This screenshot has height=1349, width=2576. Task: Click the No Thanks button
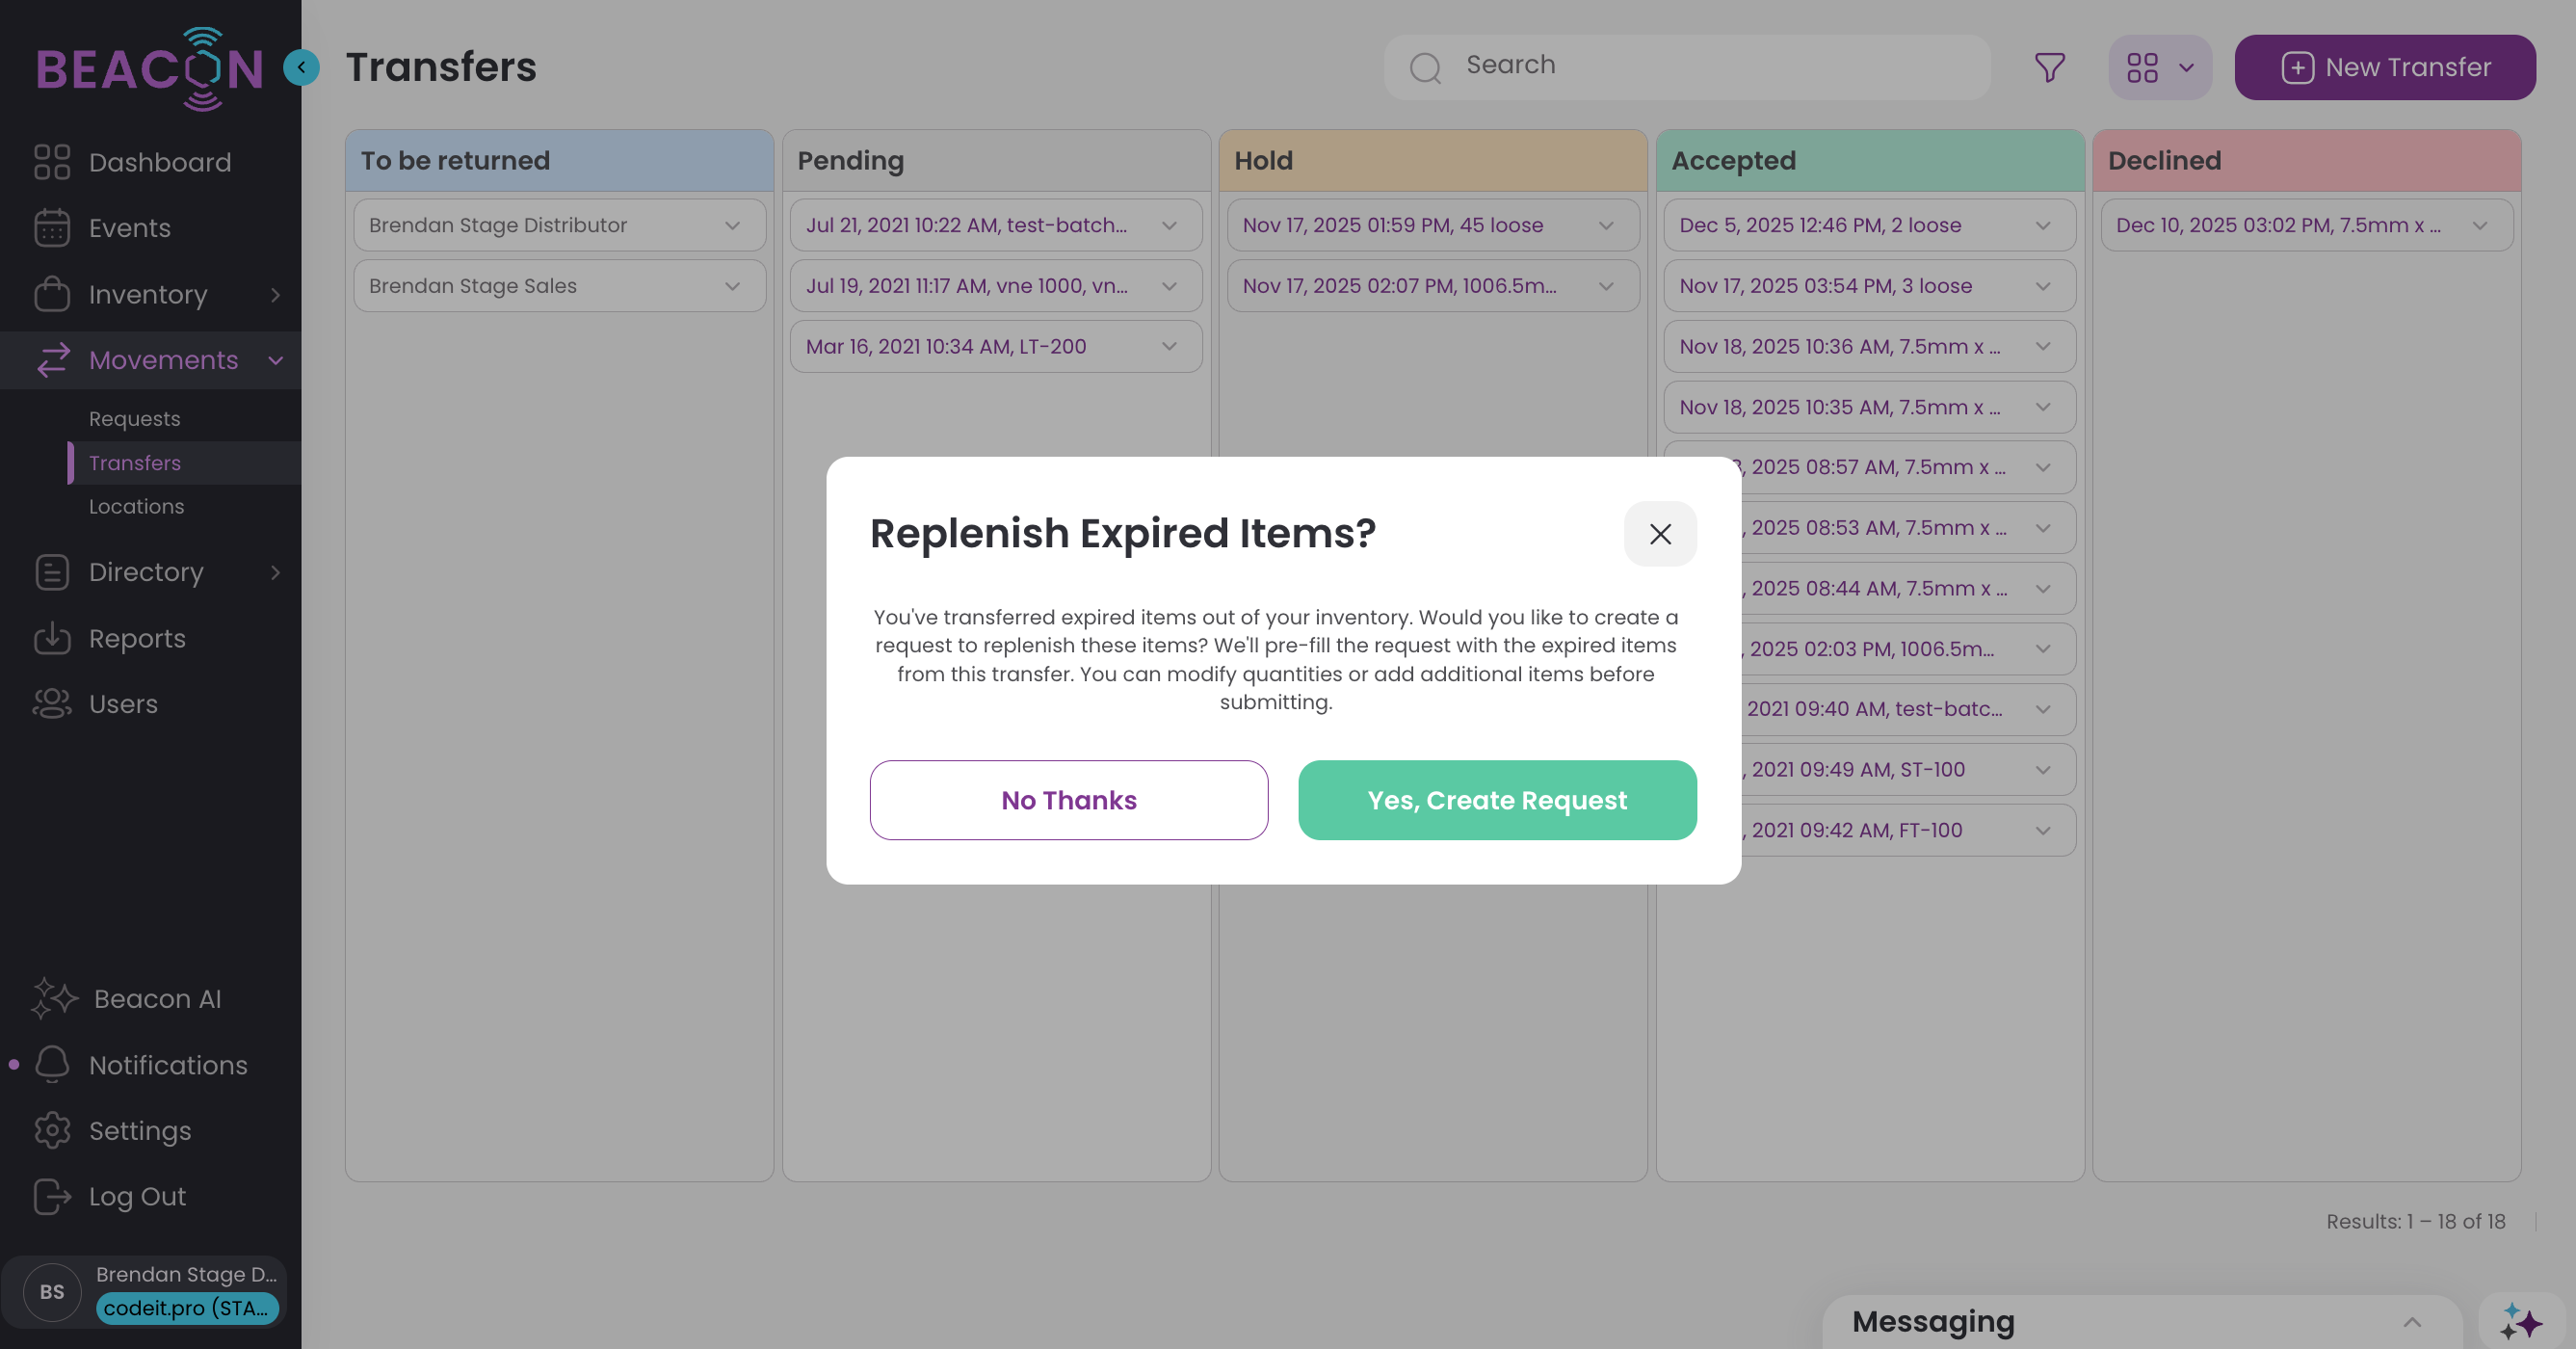click(1068, 800)
